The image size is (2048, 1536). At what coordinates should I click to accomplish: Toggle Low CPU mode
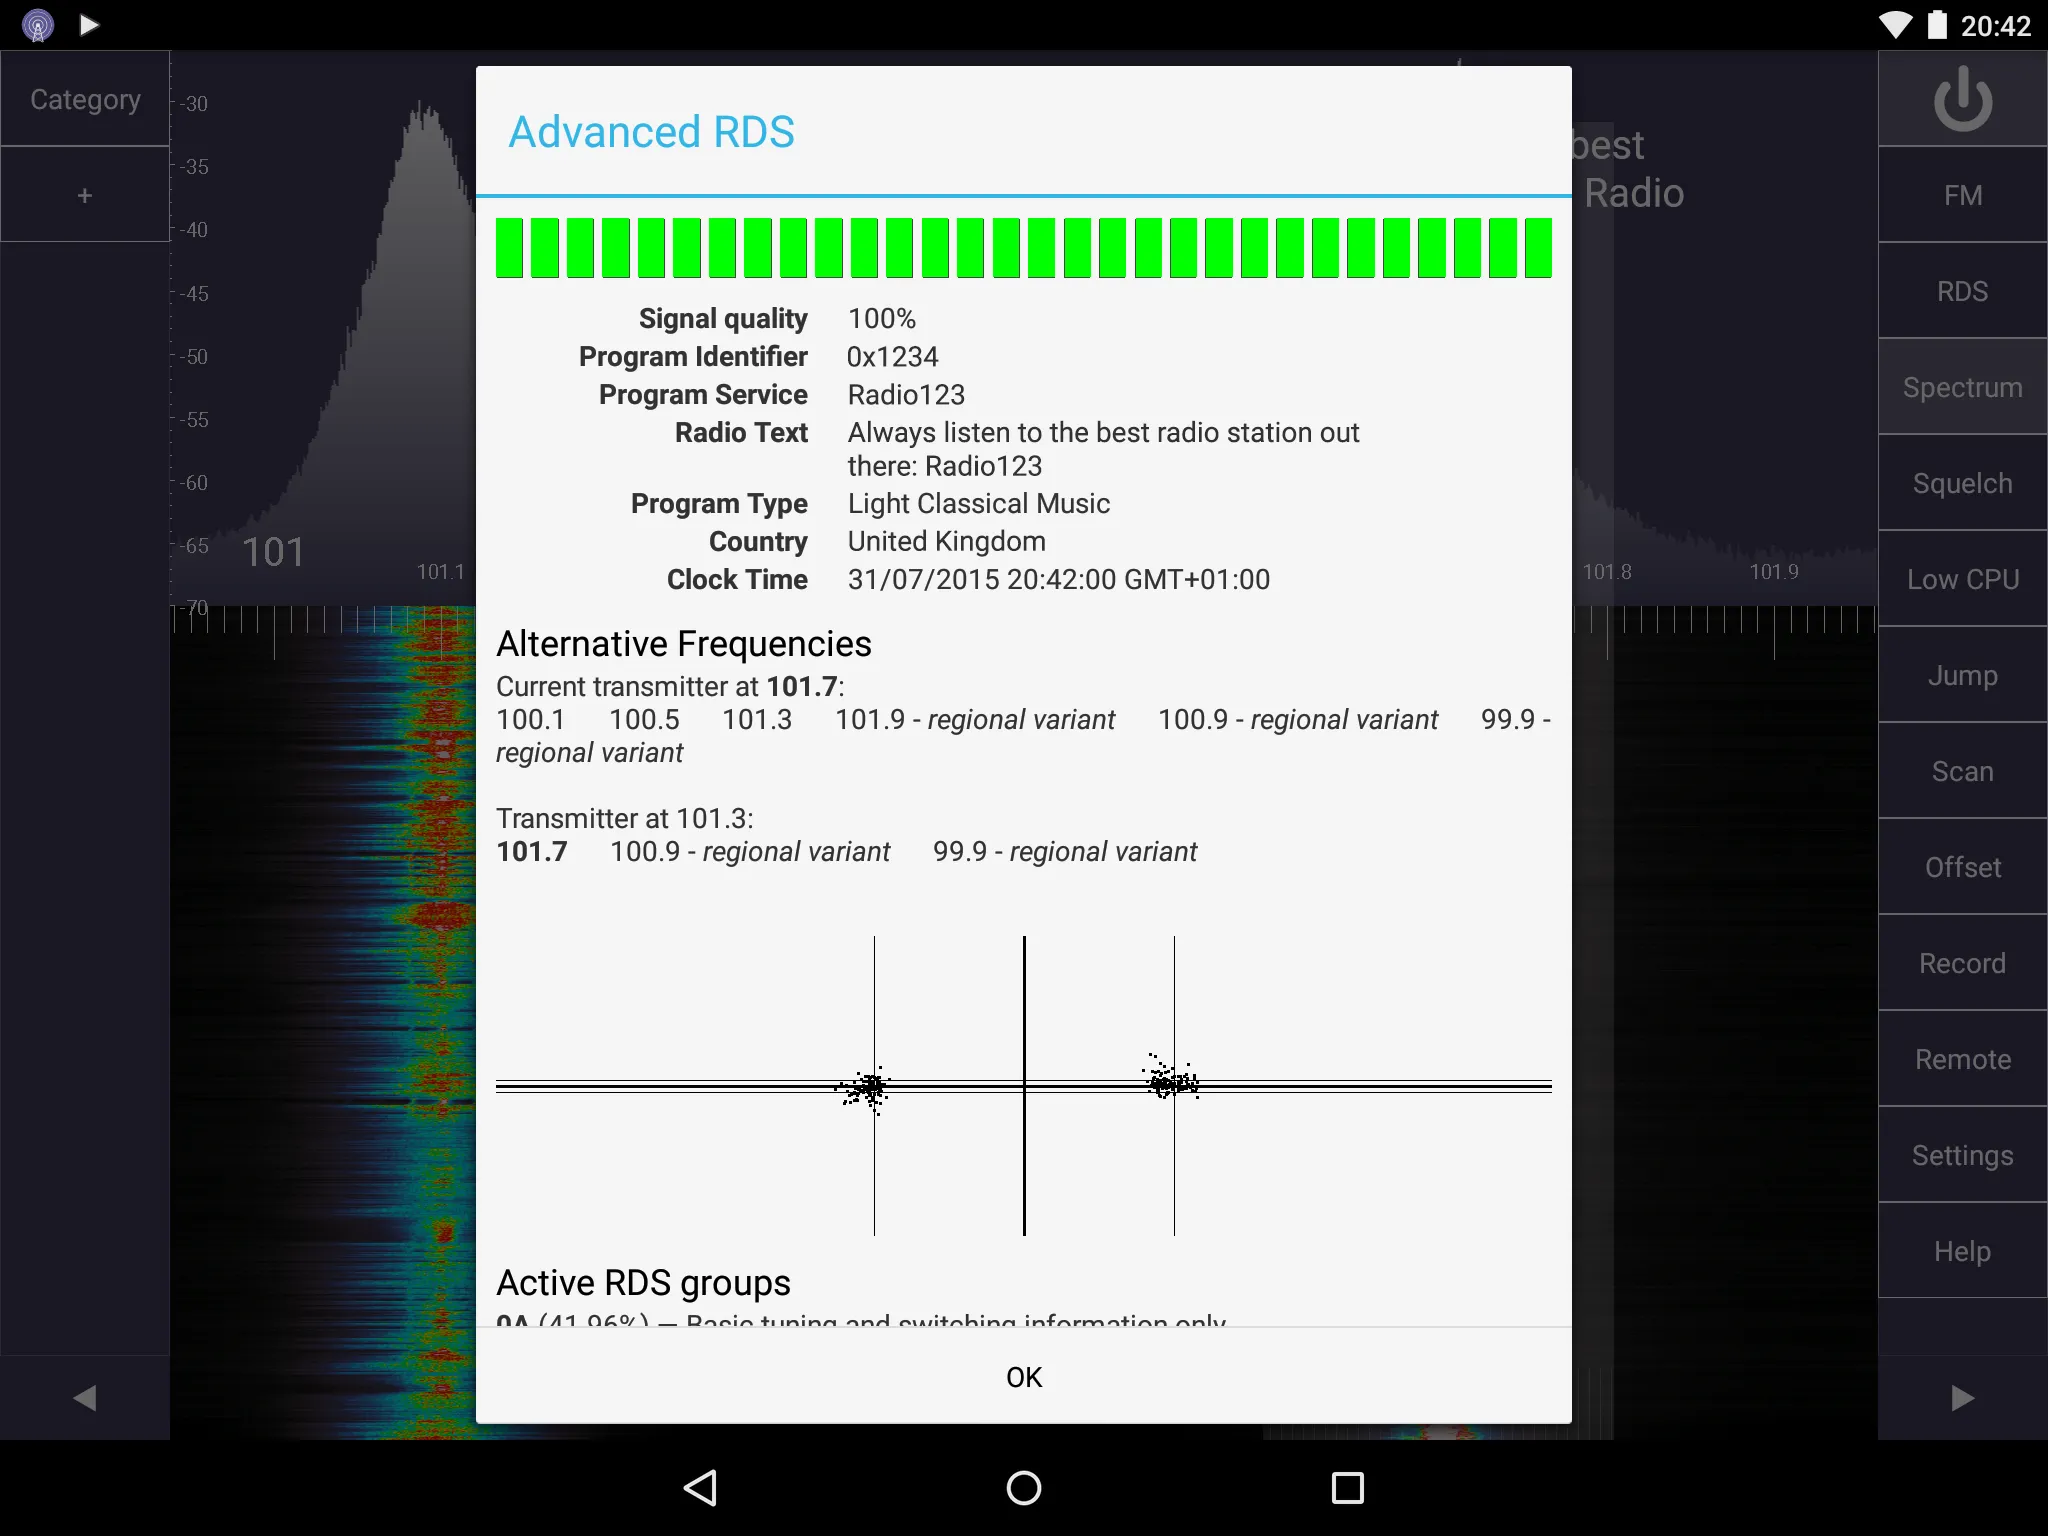pos(1963,579)
